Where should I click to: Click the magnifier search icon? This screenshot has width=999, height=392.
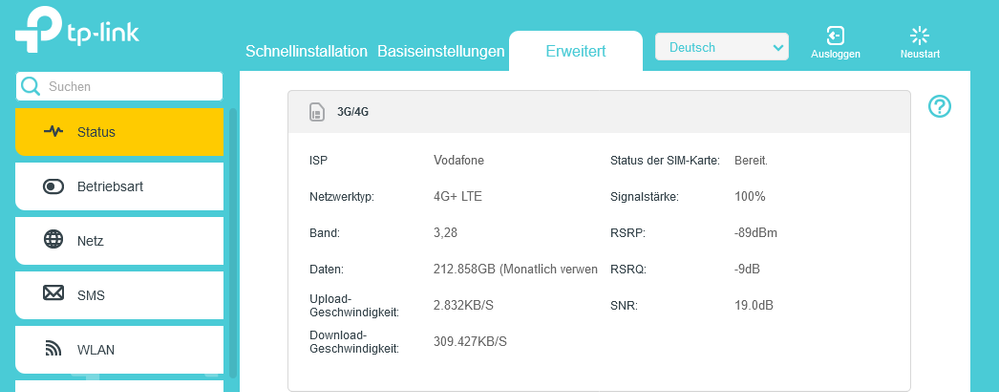30,86
